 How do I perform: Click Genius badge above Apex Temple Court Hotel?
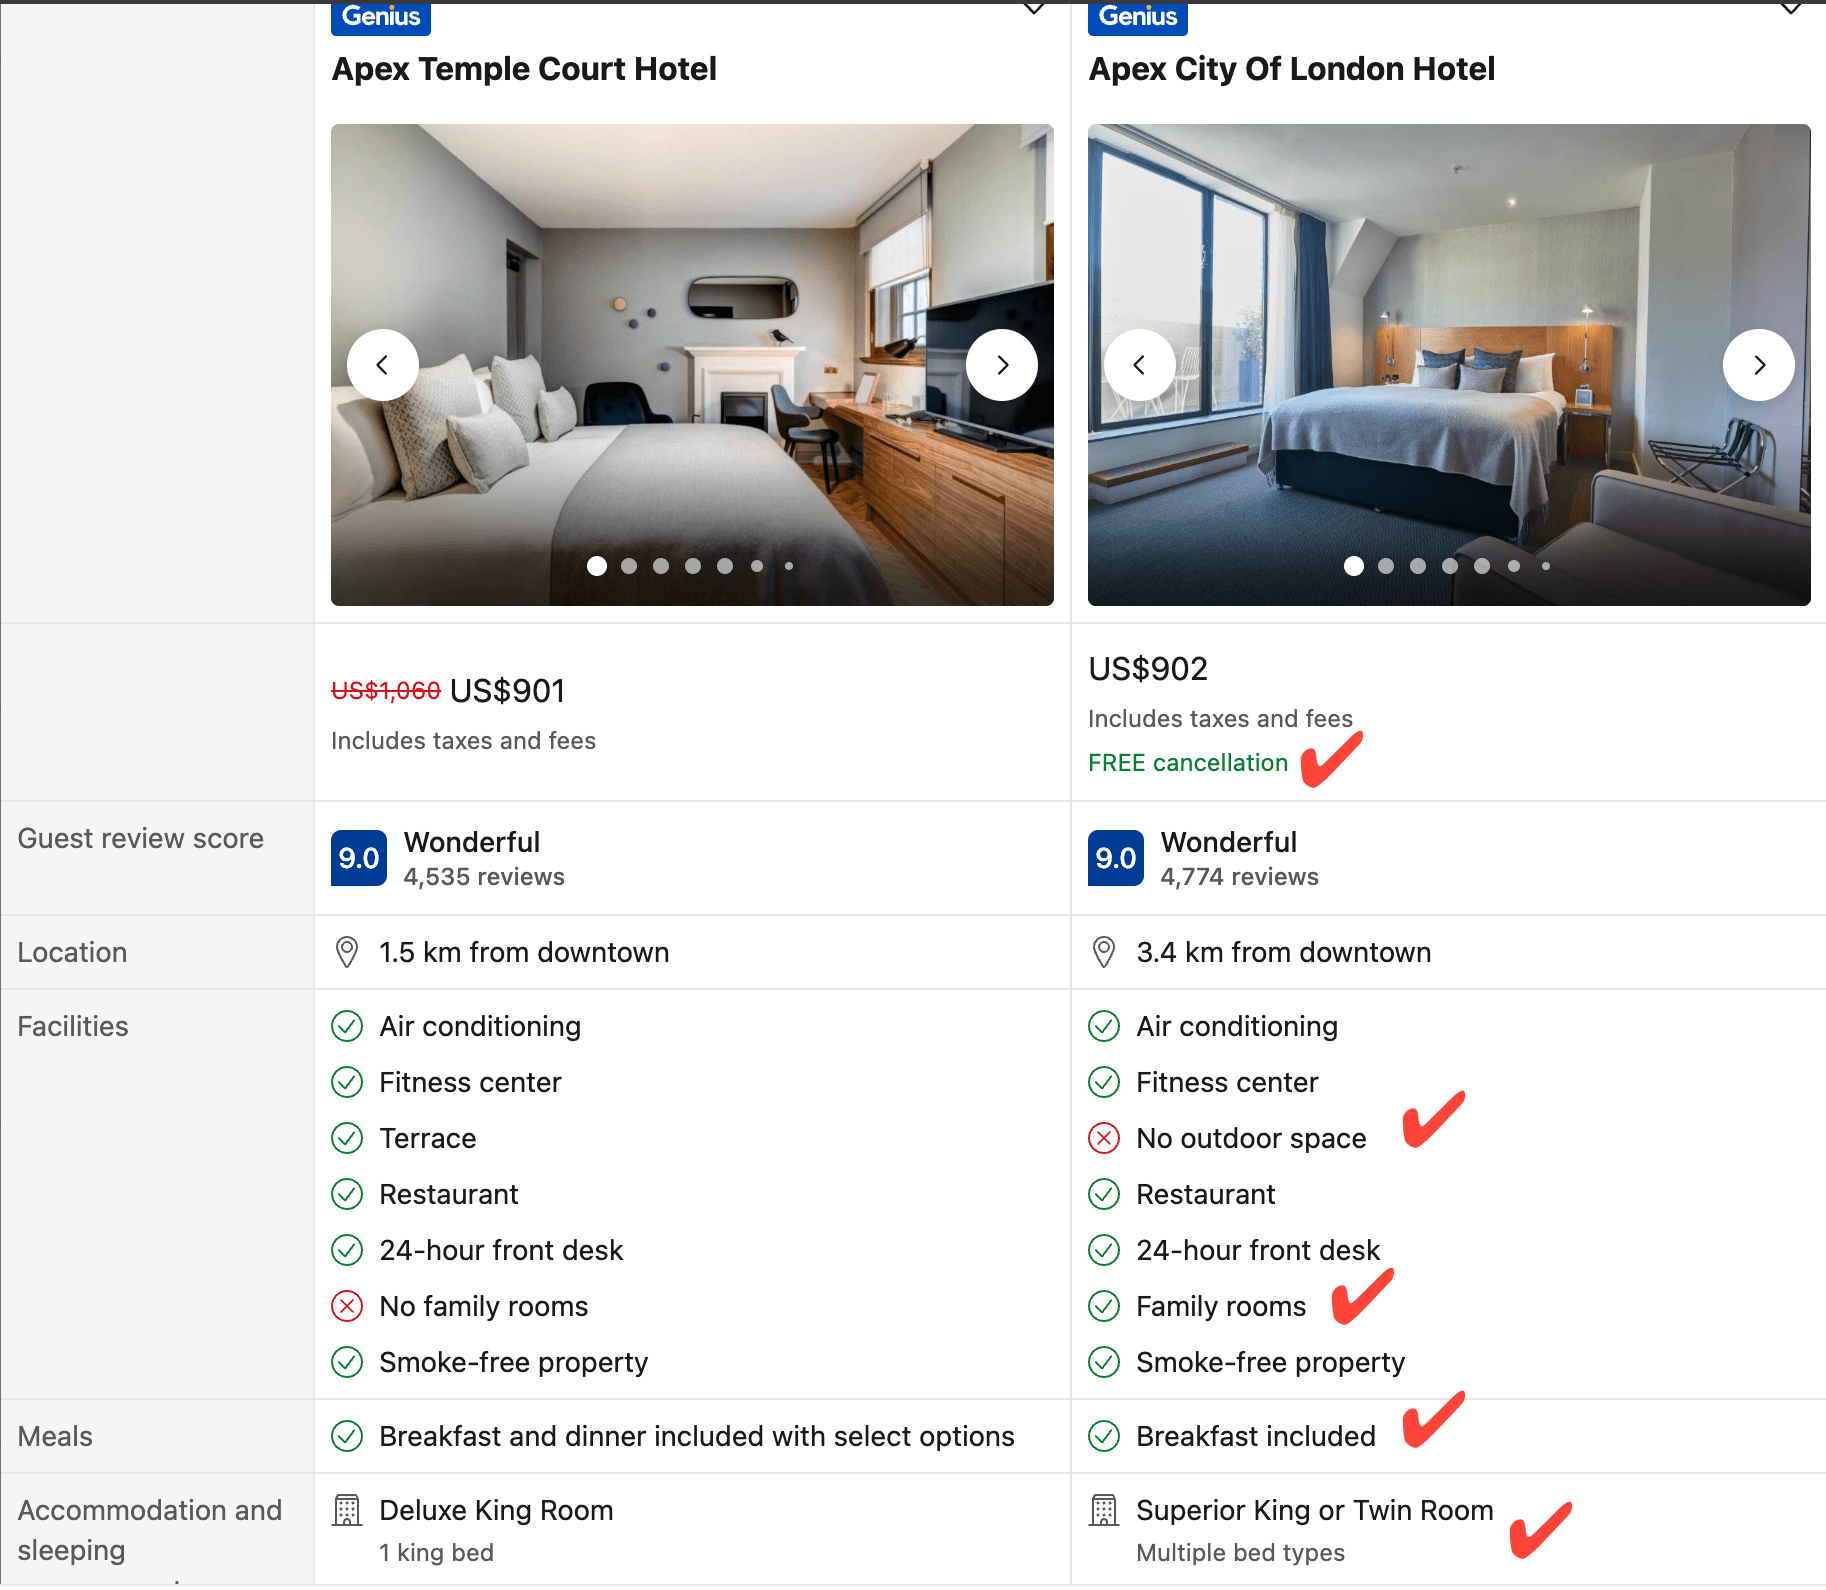tap(381, 17)
